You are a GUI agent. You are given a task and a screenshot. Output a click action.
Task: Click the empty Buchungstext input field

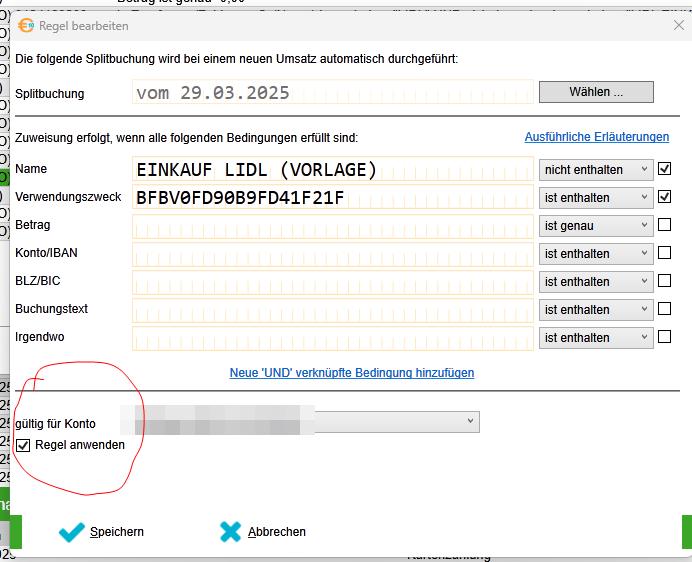click(x=333, y=309)
